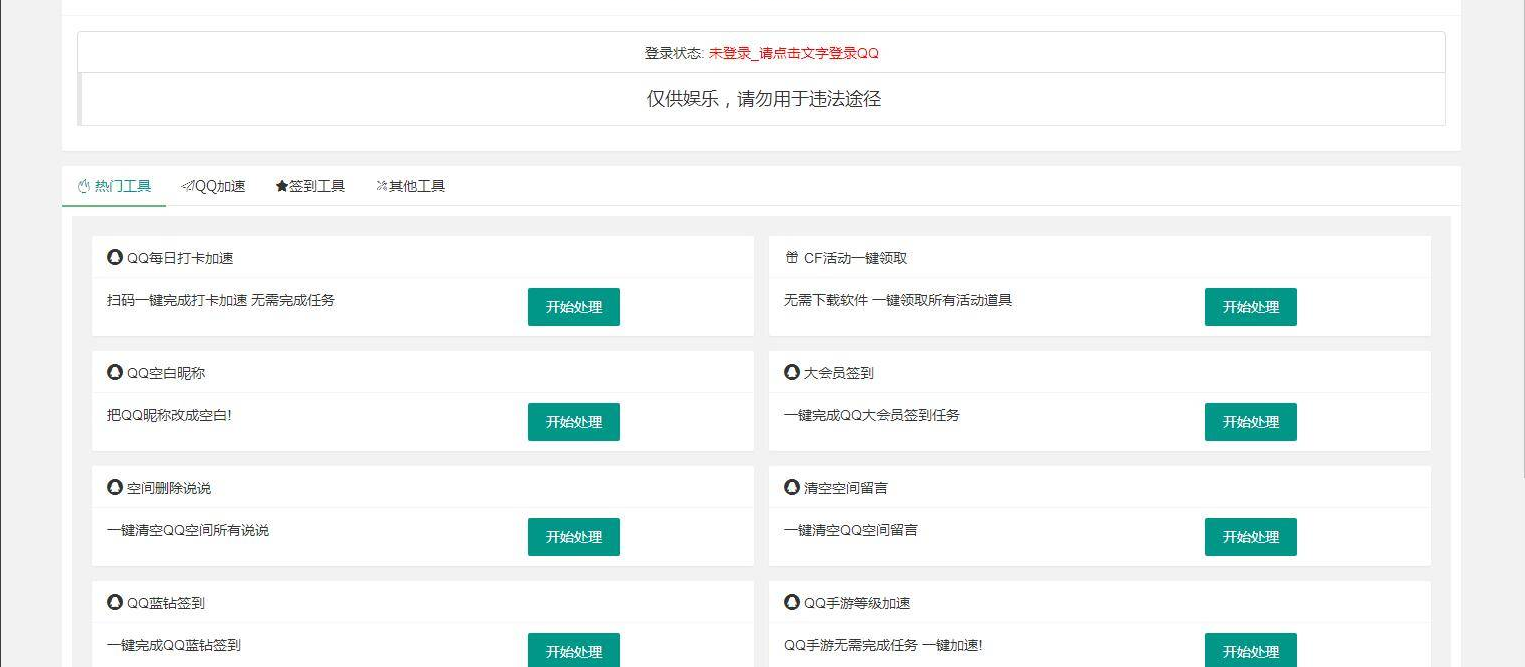Click the QQ logo beside 清空空间留言
The width and height of the screenshot is (1525, 667).
[x=791, y=487]
